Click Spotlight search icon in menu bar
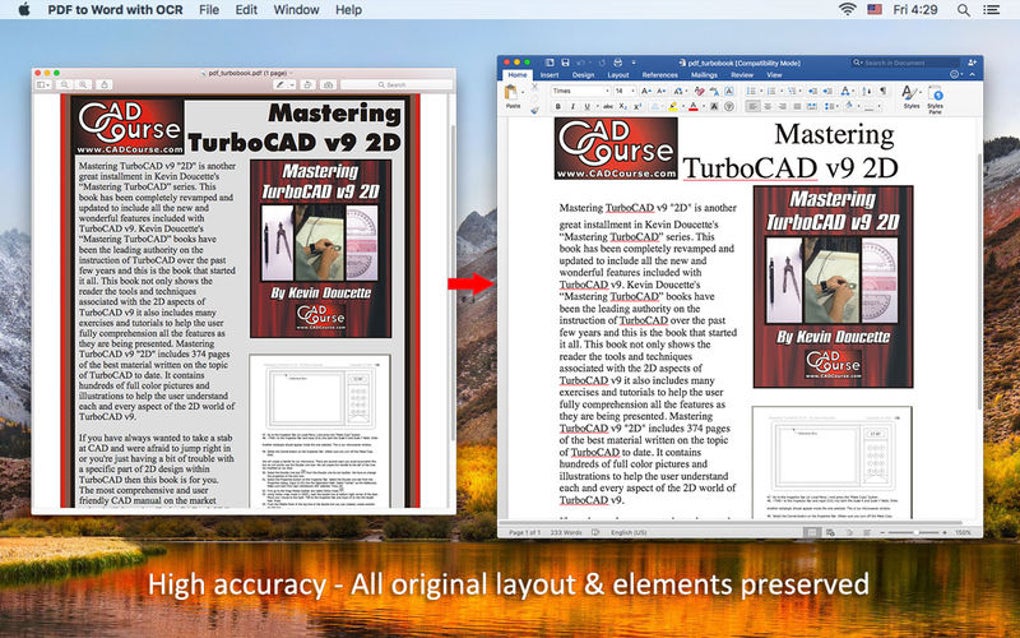Image resolution: width=1020 pixels, height=638 pixels. [963, 10]
